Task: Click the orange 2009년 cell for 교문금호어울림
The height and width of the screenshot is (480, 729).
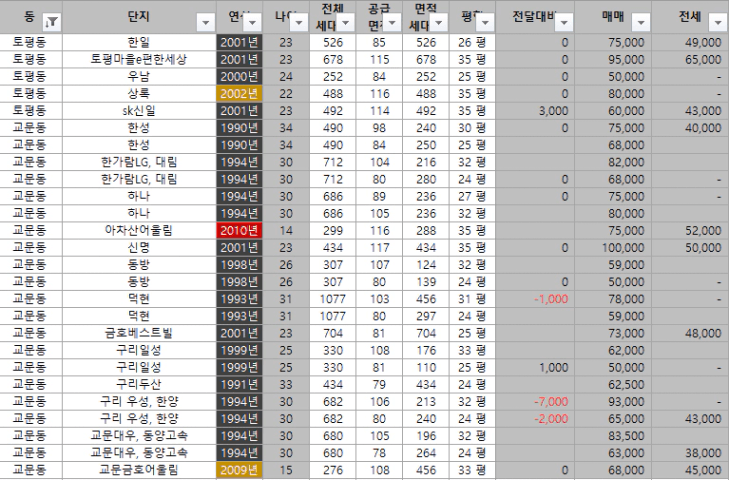Action: point(239,469)
